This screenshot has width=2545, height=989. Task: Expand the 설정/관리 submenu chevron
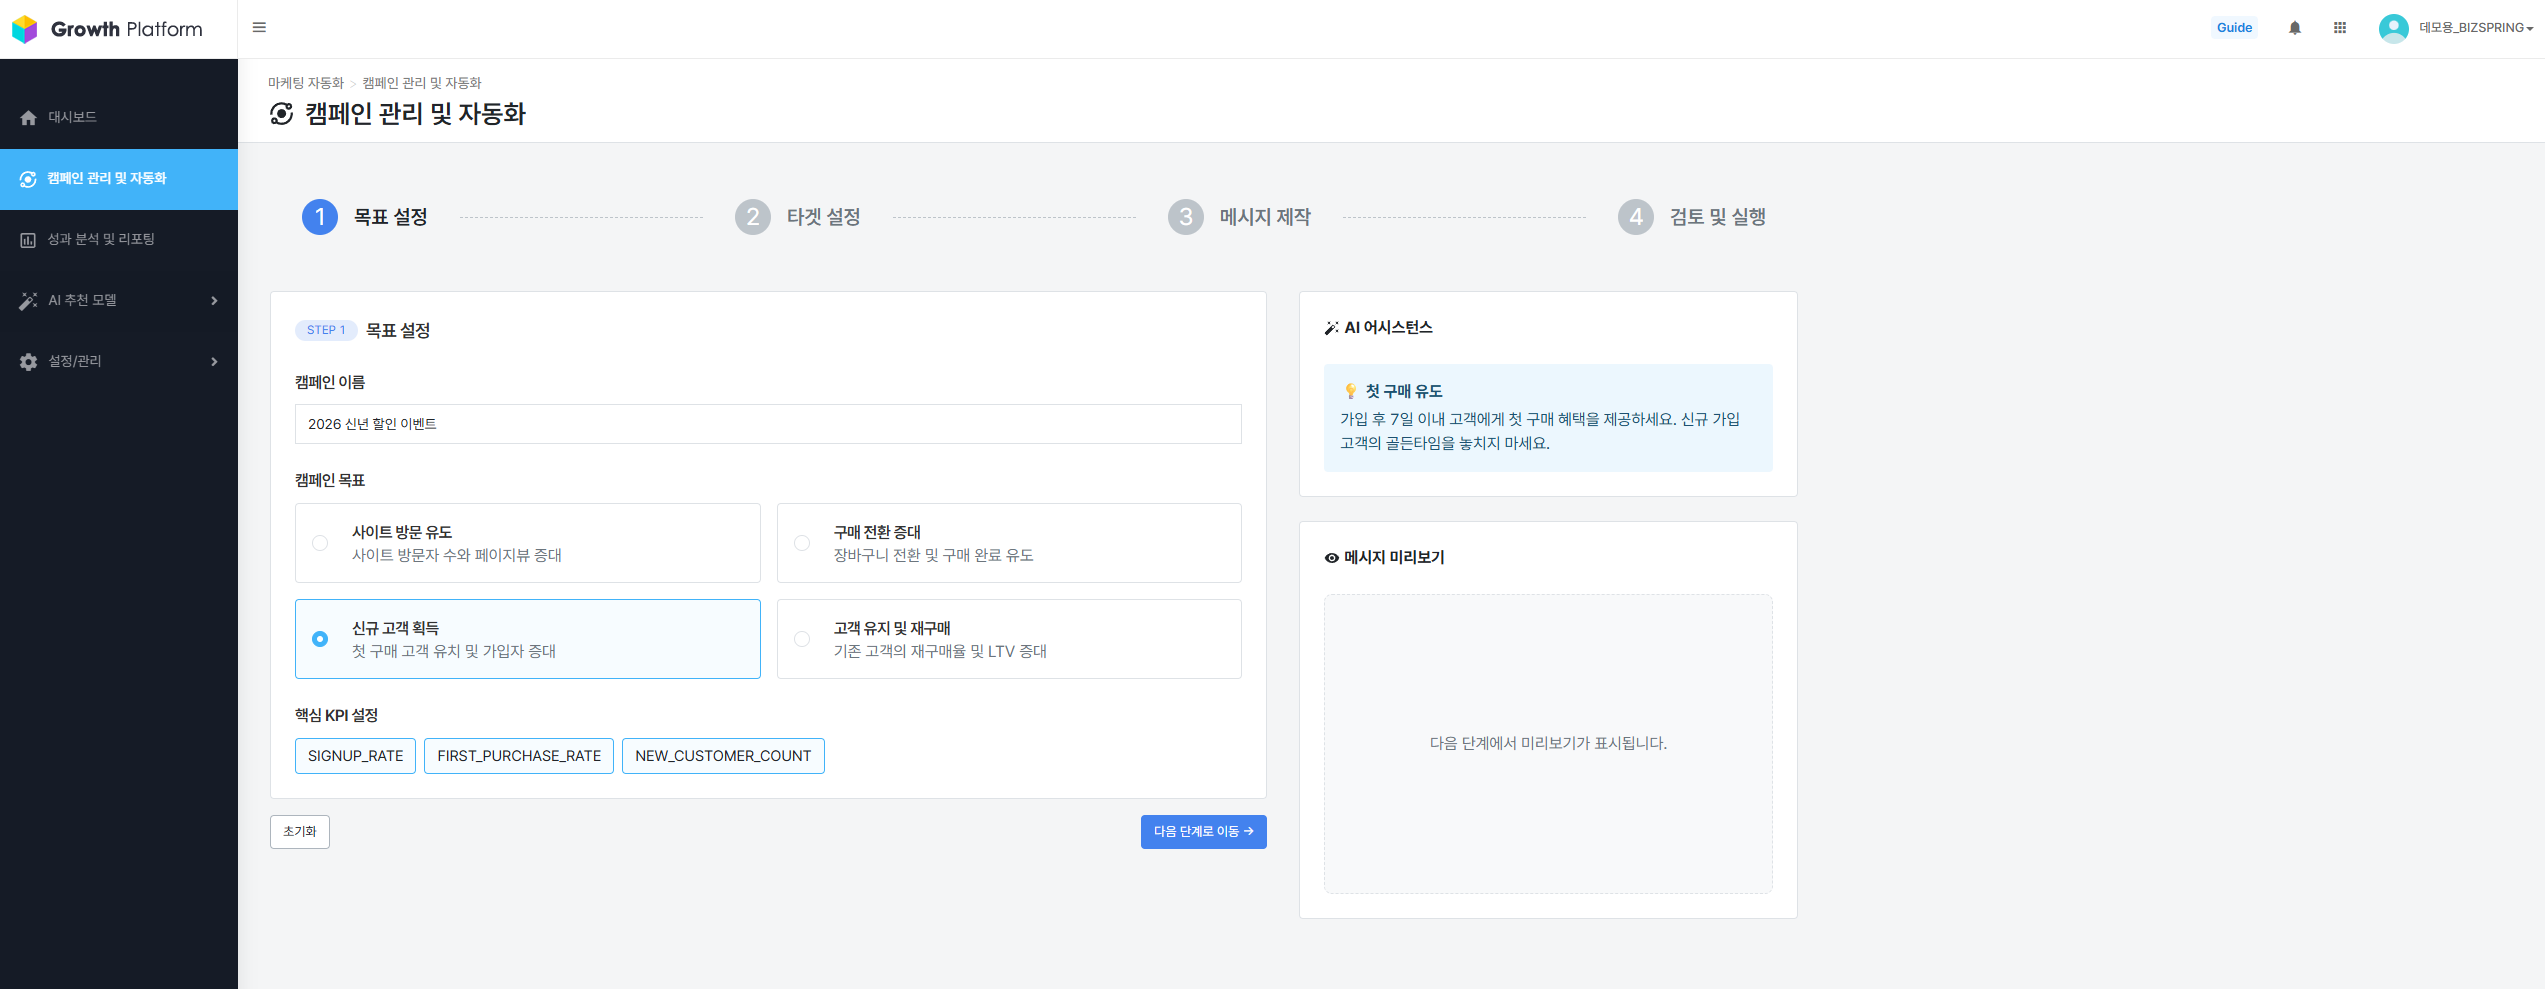(214, 362)
